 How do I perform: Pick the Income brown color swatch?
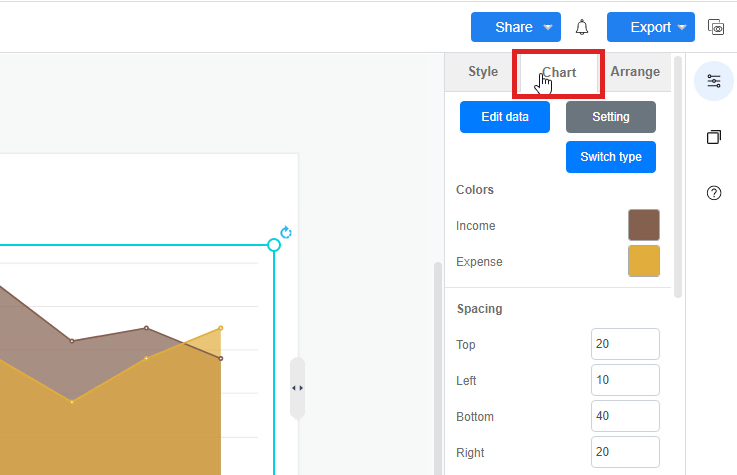click(643, 225)
